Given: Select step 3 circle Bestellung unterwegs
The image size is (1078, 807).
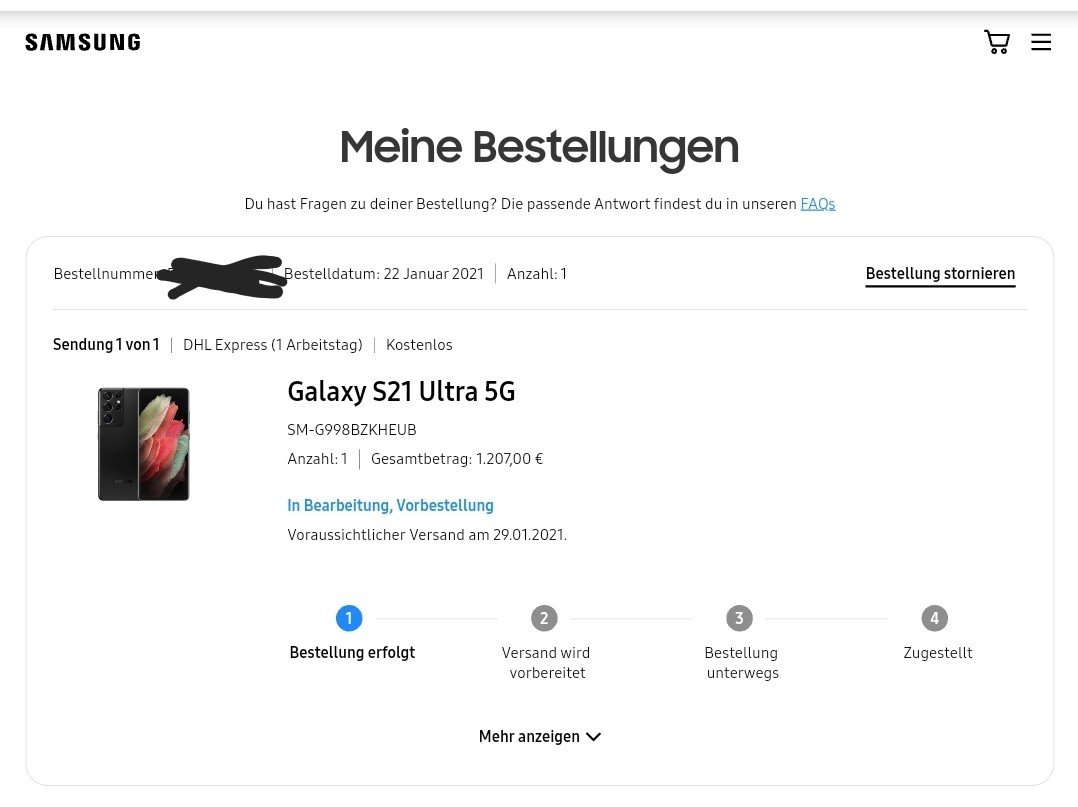Looking at the screenshot, I should coord(739,618).
